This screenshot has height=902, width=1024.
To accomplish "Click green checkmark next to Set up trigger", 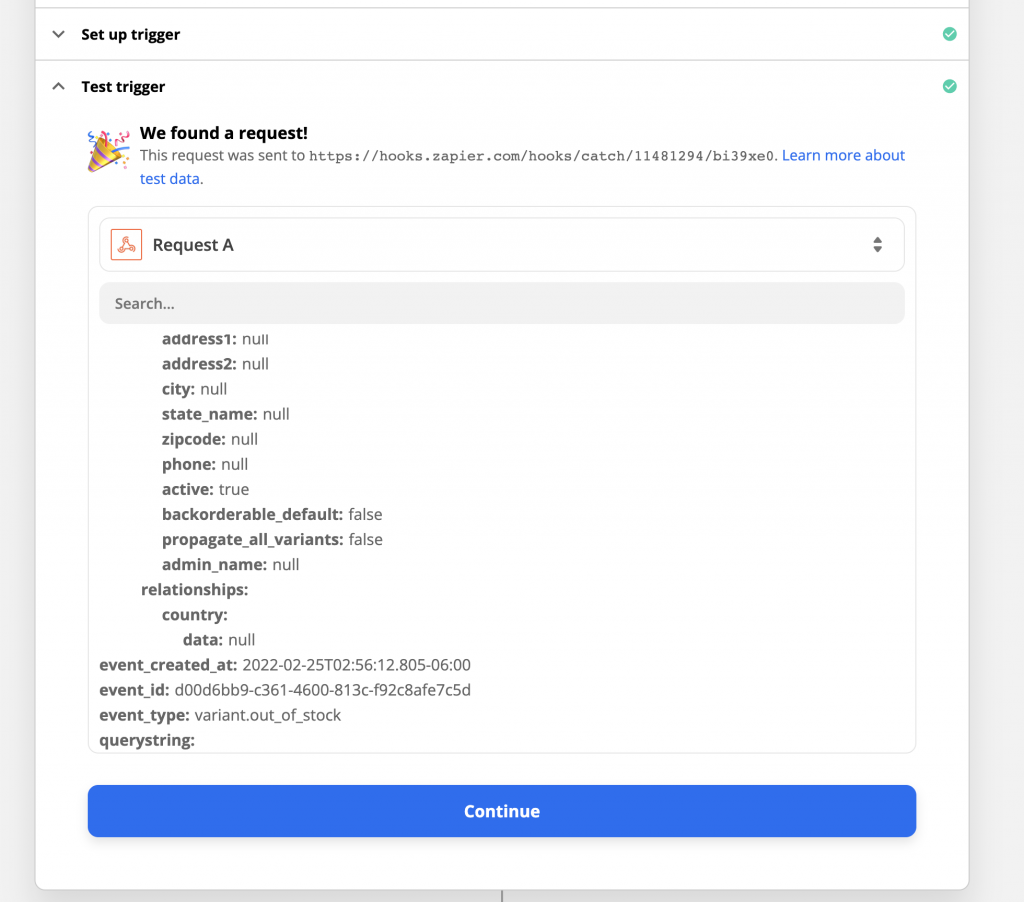I will (950, 34).
